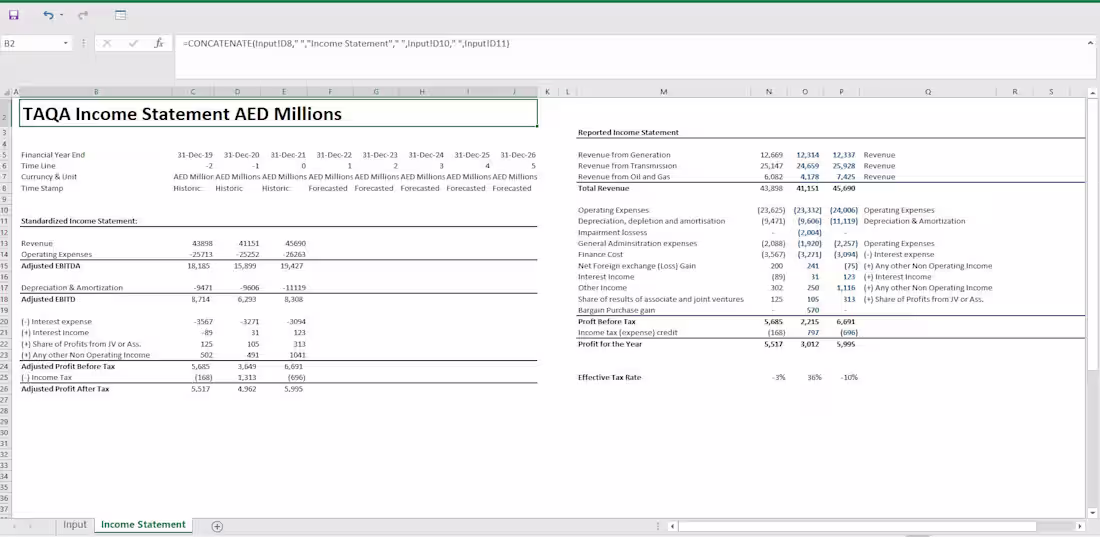Screen dimensions: 1100x537
Task: Select column C header
Action: (x=193, y=92)
